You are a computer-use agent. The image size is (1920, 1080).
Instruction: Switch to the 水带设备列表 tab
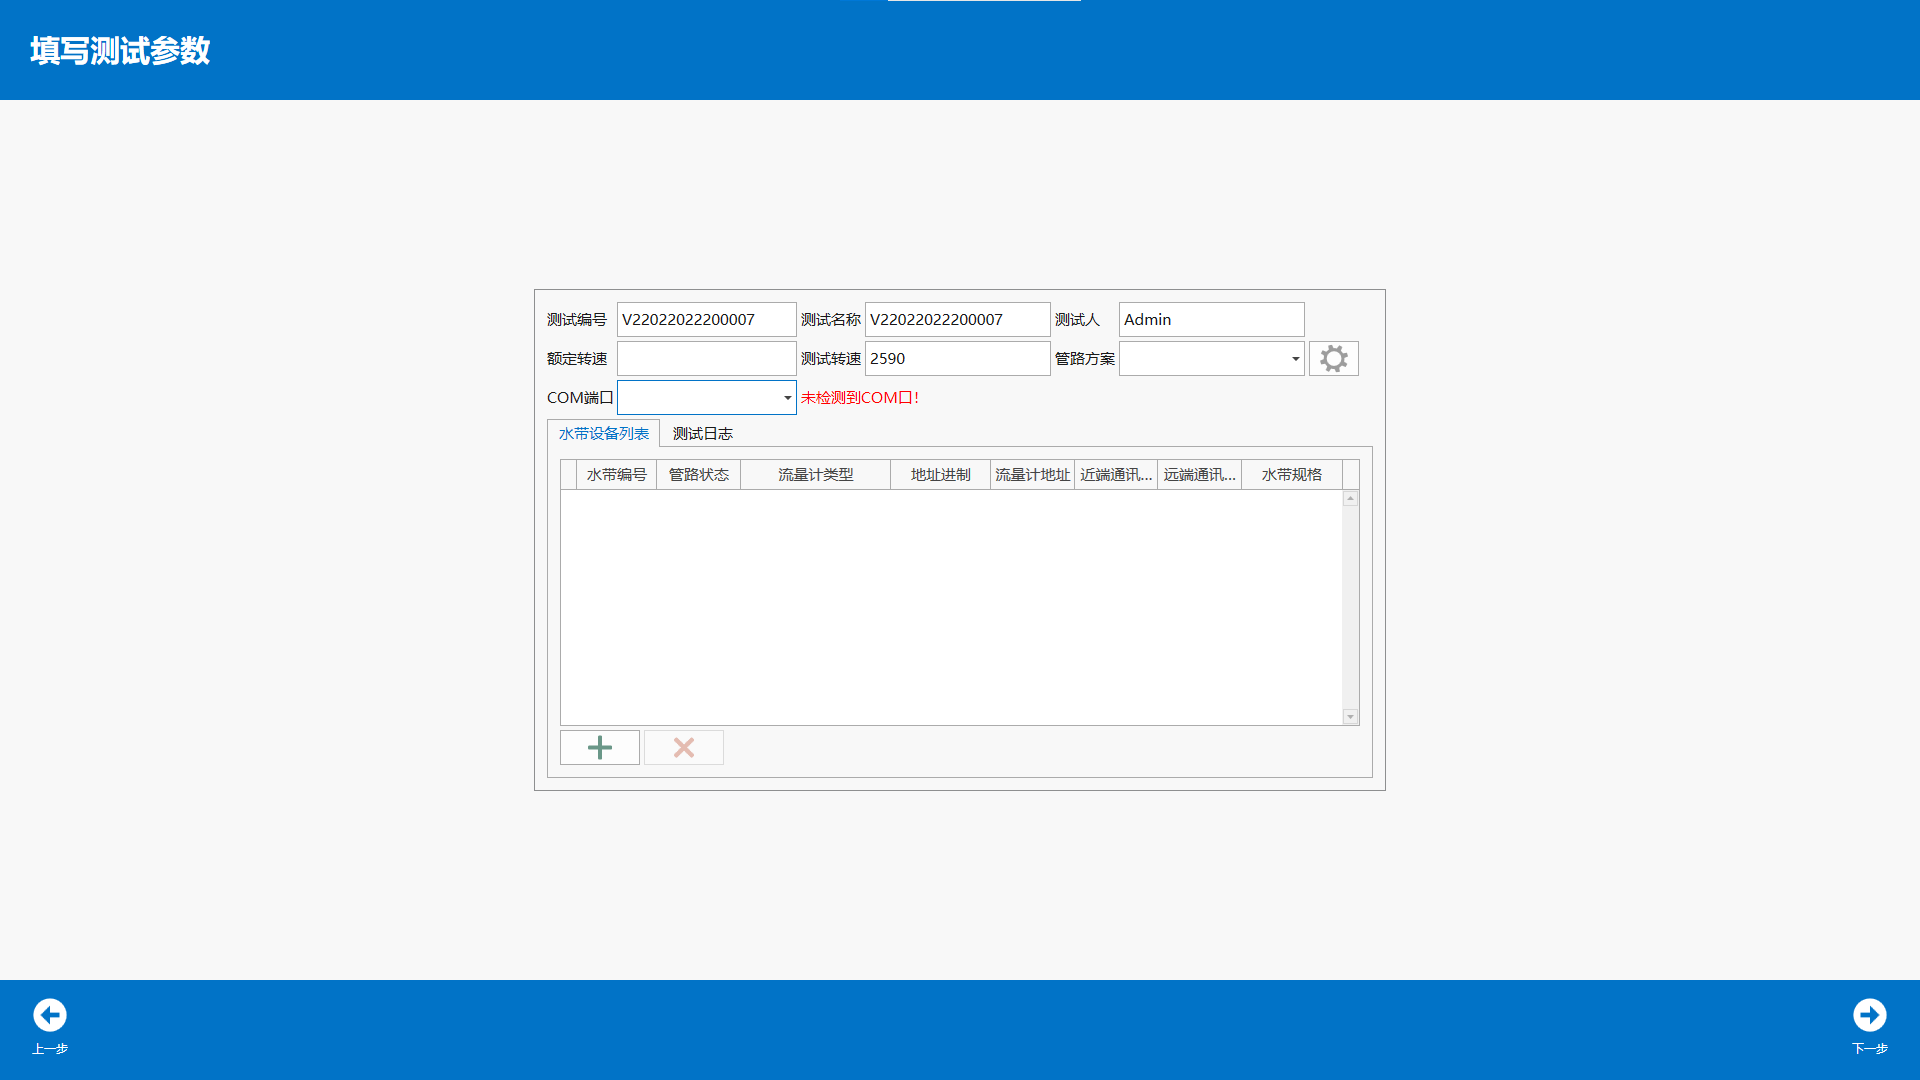pos(603,433)
